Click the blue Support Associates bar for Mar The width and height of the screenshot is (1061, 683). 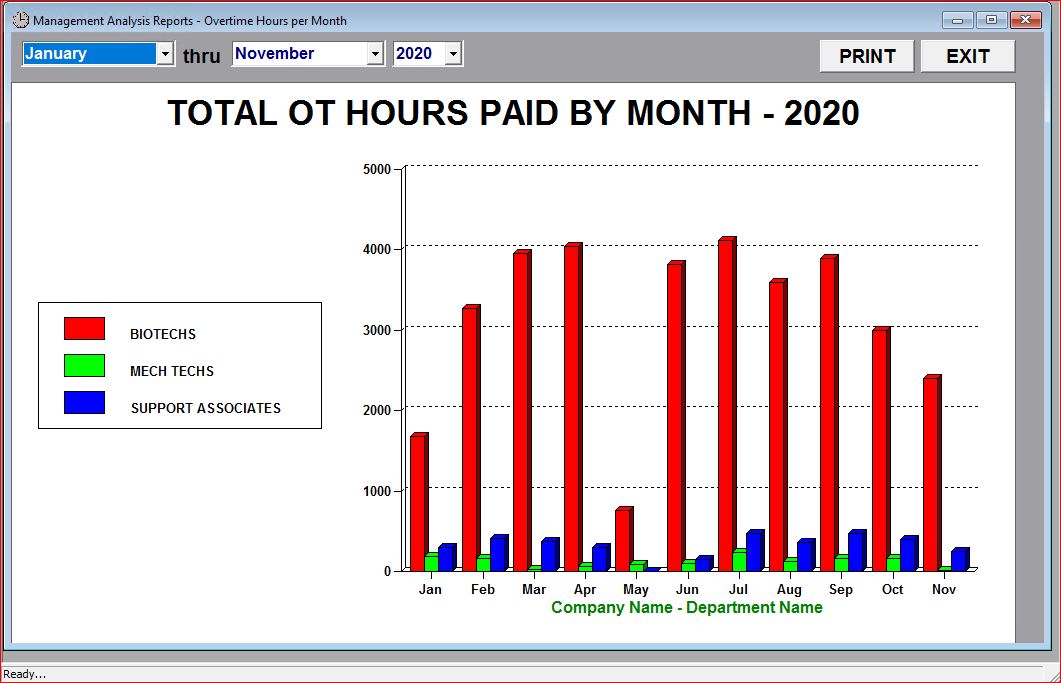click(x=549, y=556)
